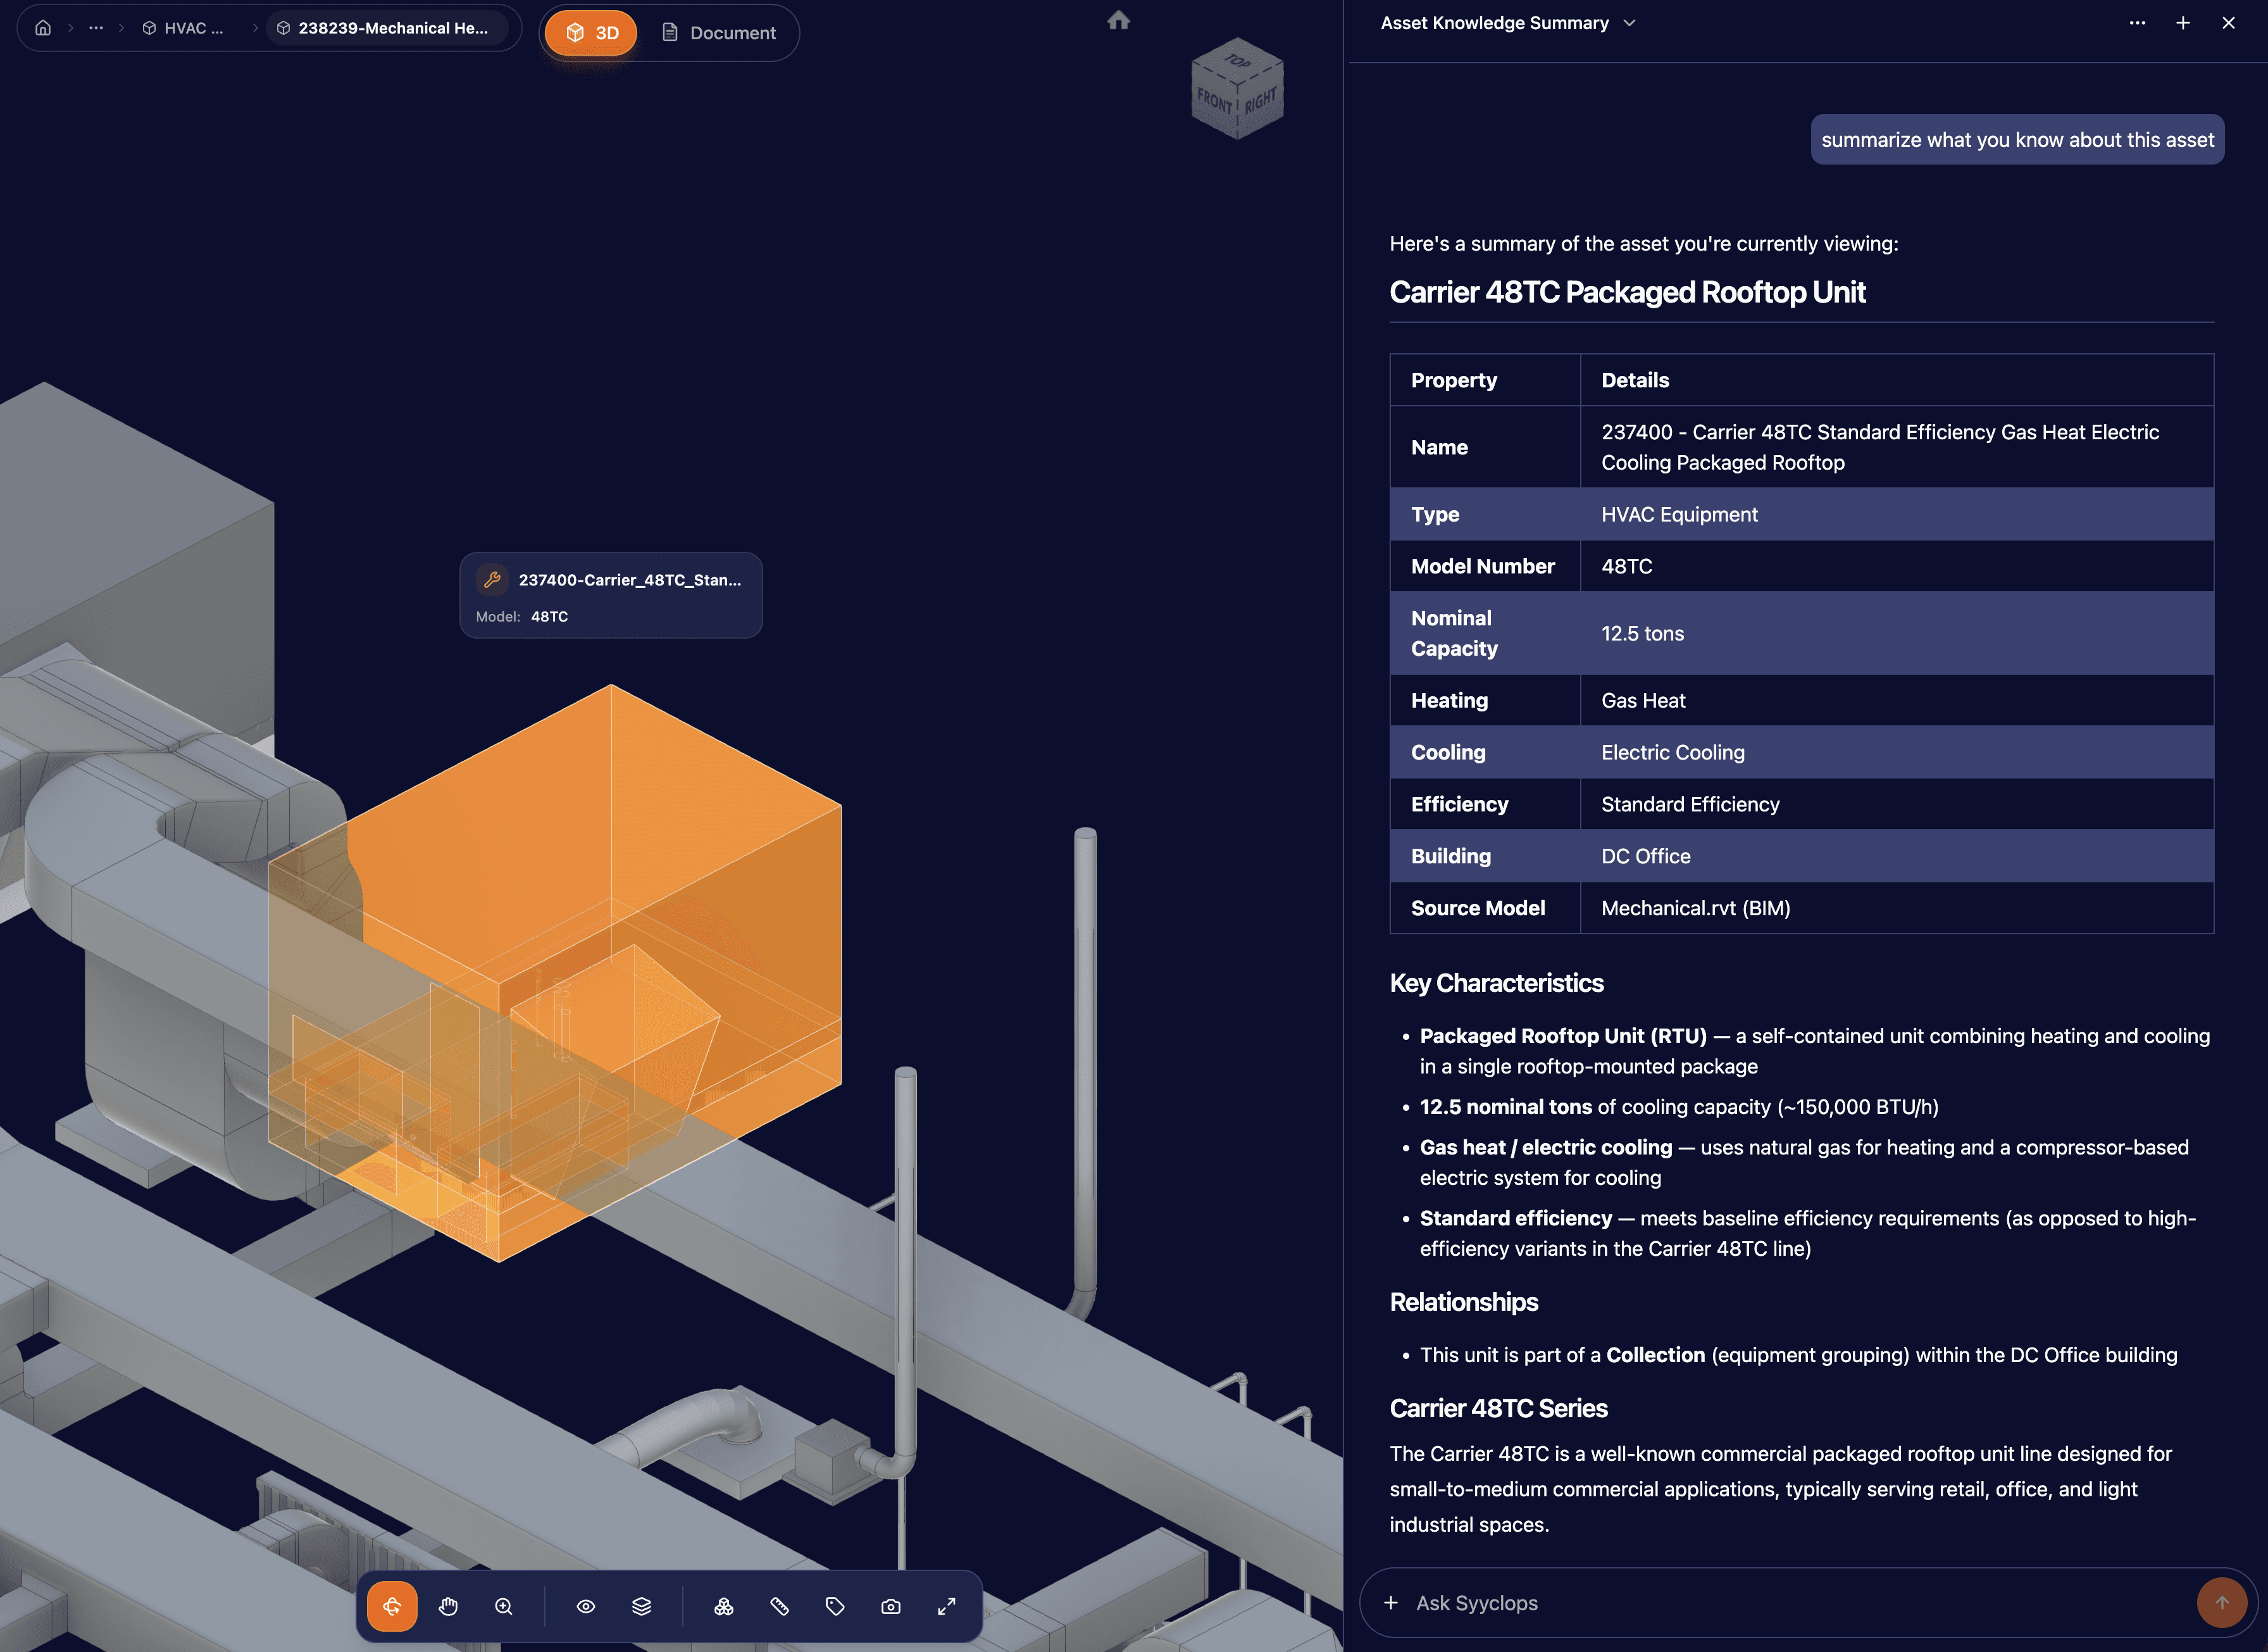This screenshot has width=2268, height=1652.
Task: Reset camera with home view icon
Action: (1118, 20)
